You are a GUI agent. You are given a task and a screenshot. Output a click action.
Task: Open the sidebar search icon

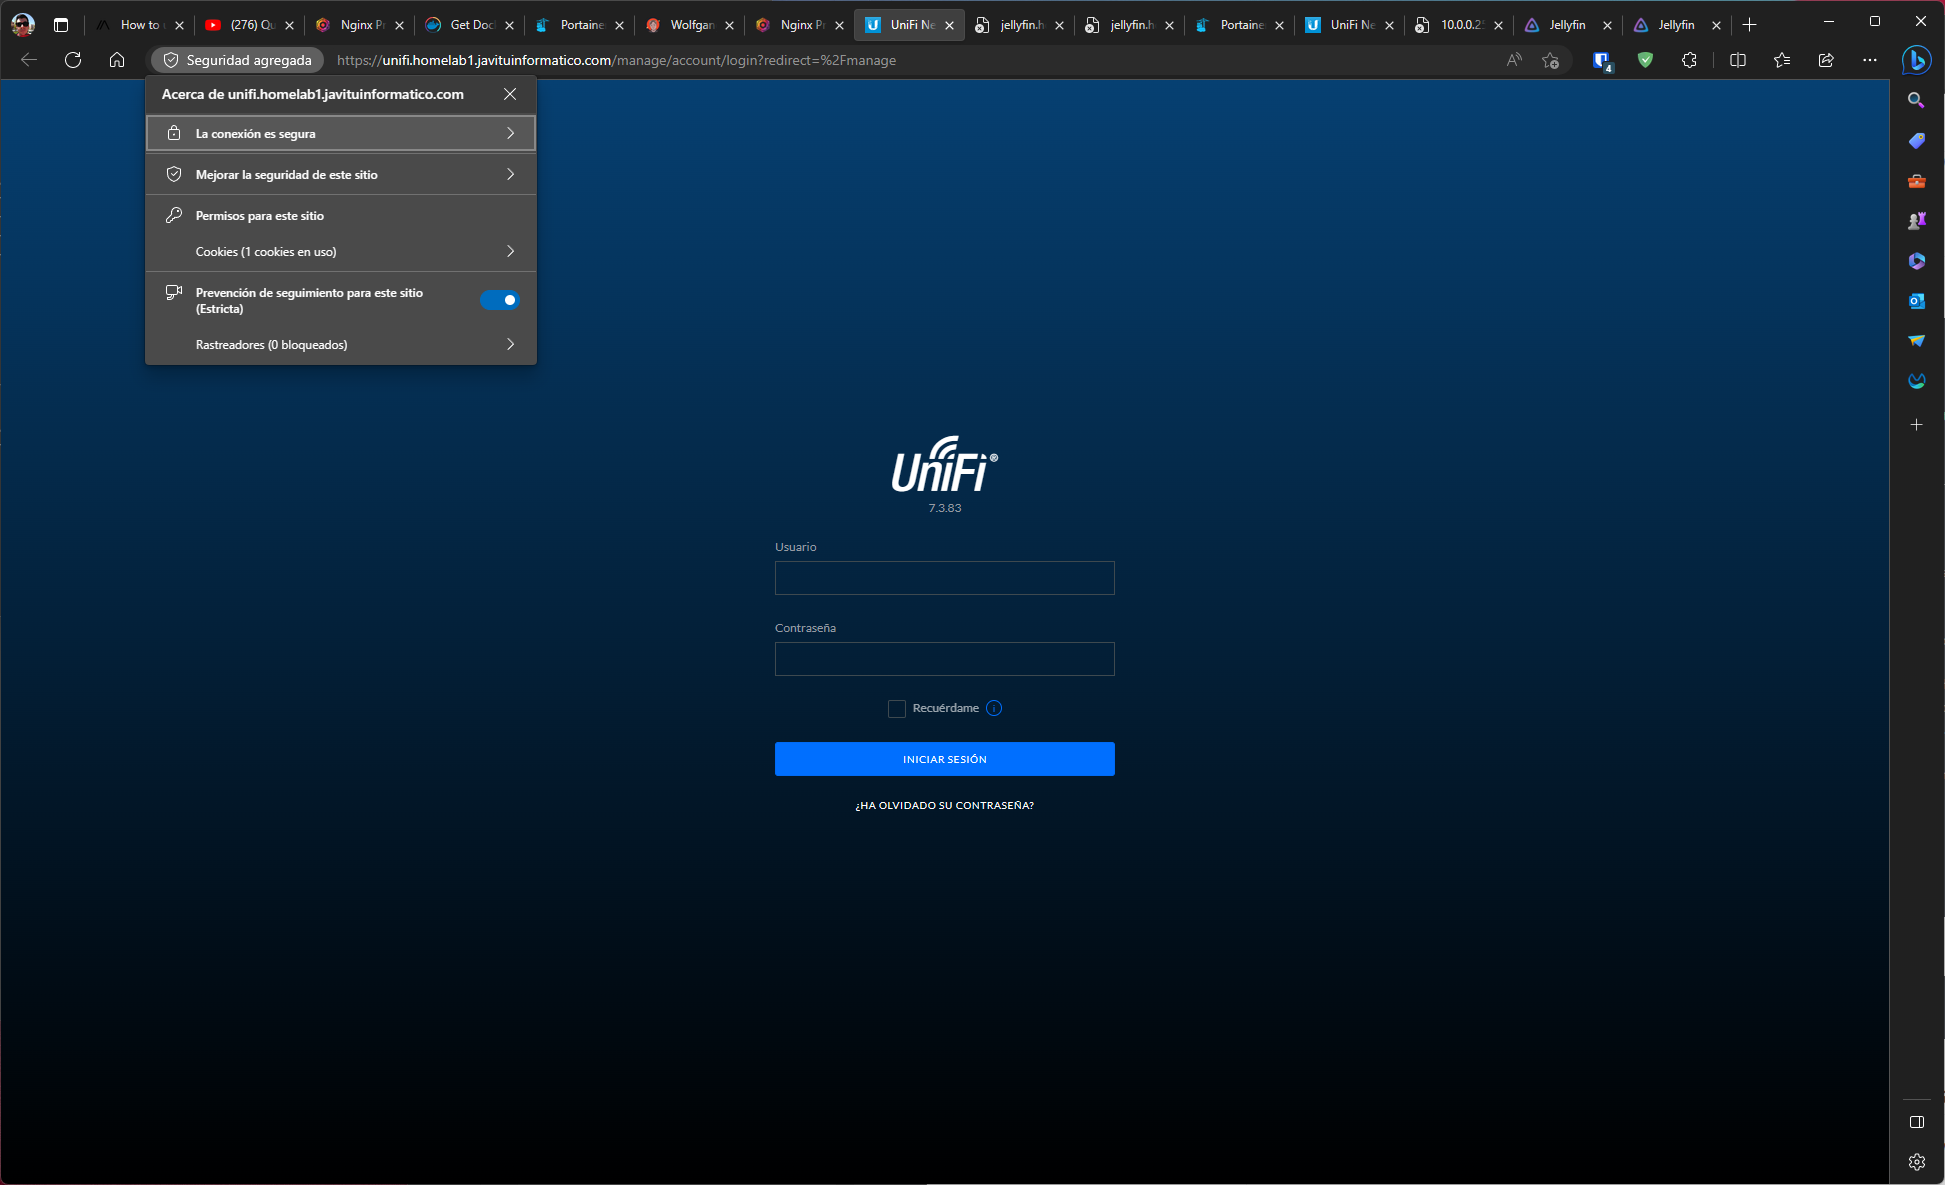coord(1916,100)
